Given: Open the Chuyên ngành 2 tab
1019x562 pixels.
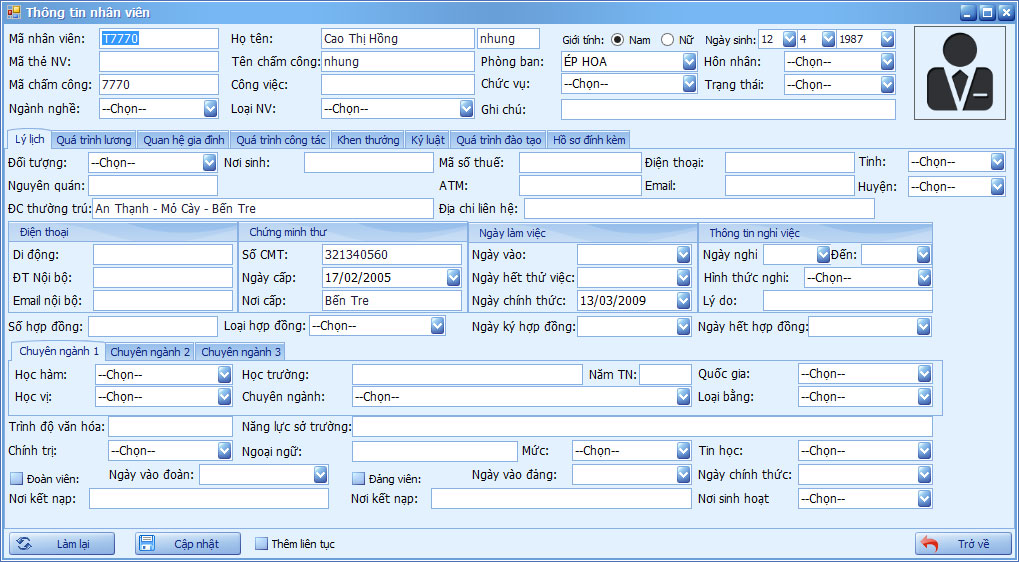Looking at the screenshot, I should pyautogui.click(x=150, y=352).
